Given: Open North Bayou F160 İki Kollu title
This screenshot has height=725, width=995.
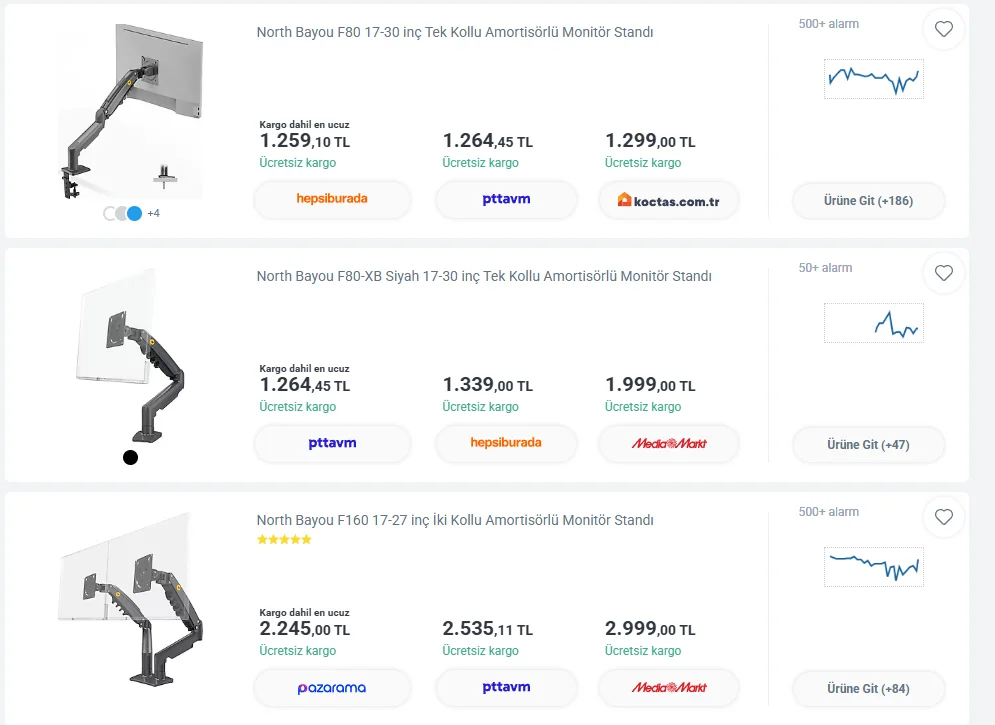Looking at the screenshot, I should click(455, 520).
